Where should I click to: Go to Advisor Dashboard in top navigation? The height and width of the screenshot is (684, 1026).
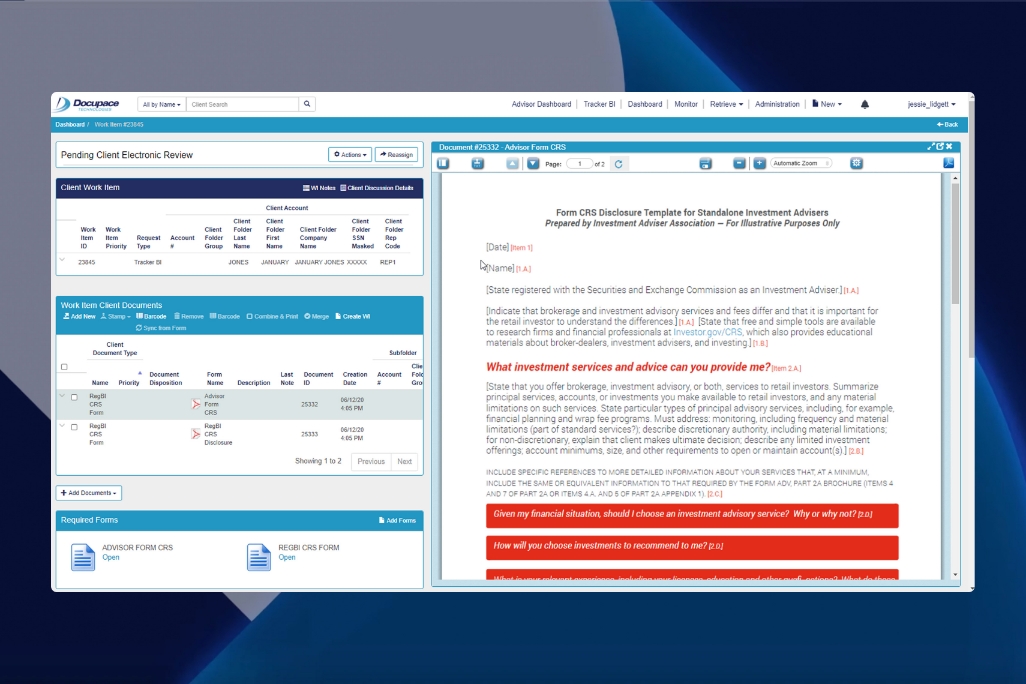coord(541,104)
